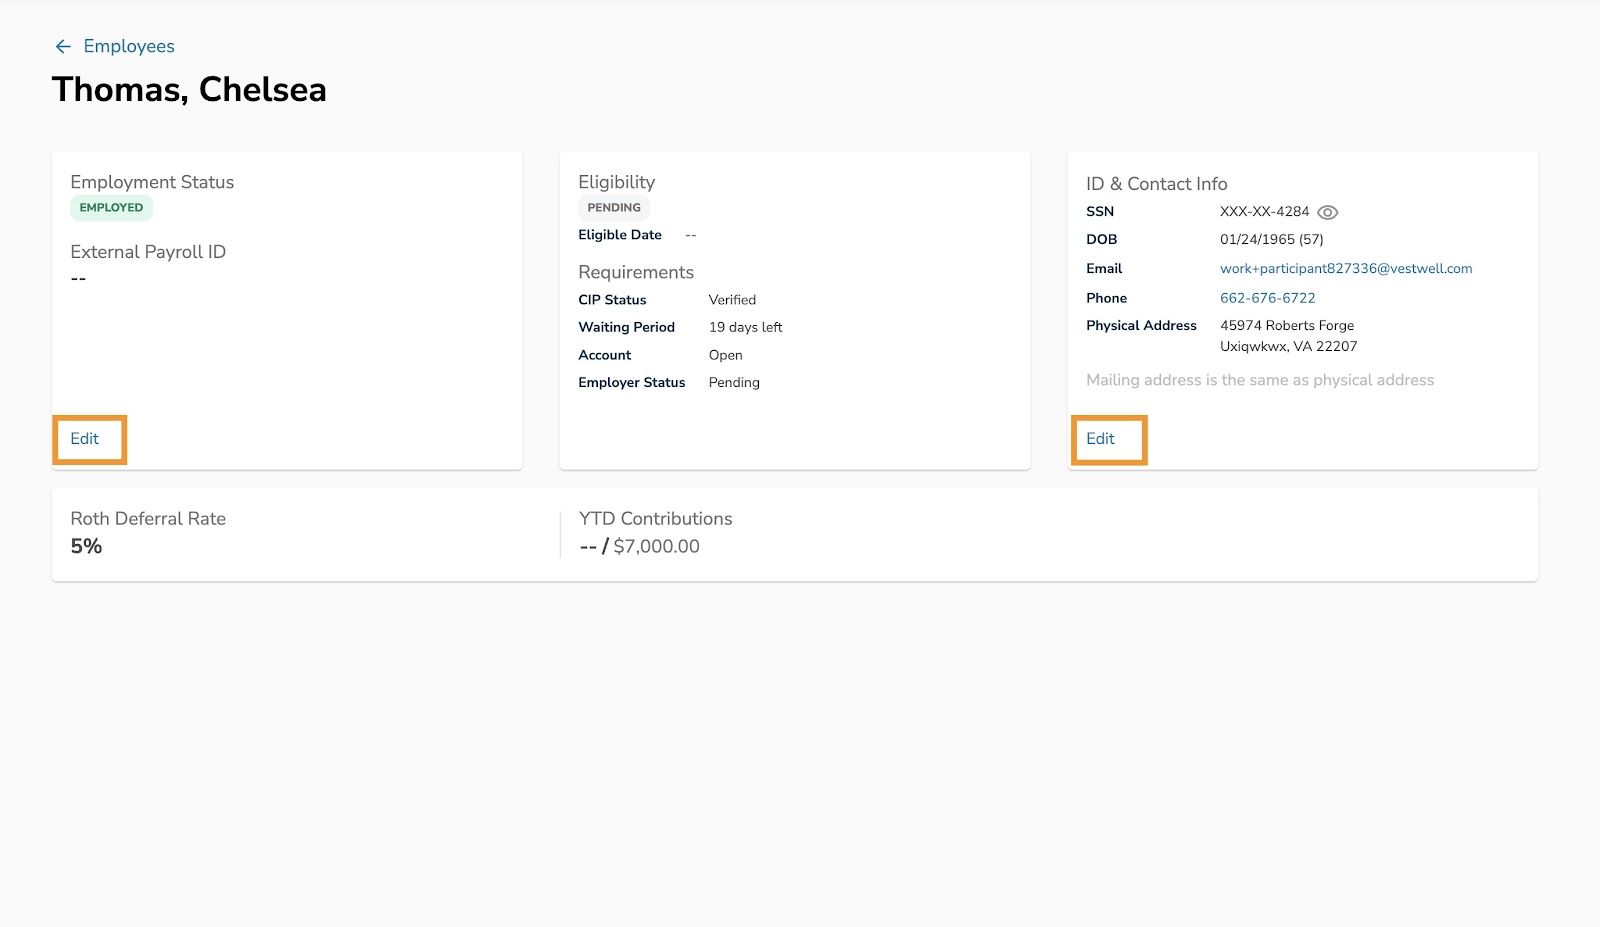Click the physical address 45974 Roberts Forge
The width and height of the screenshot is (1600, 927).
[1287, 325]
